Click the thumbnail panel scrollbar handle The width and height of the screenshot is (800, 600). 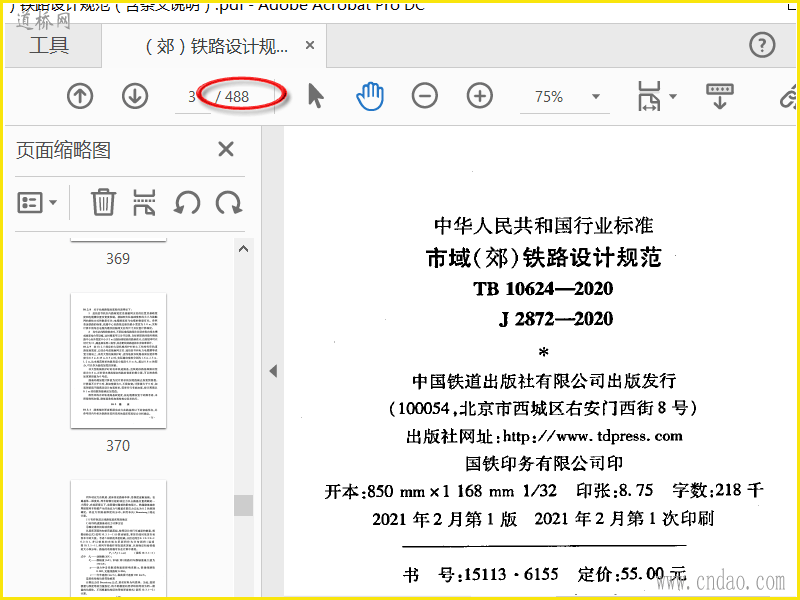(x=243, y=505)
